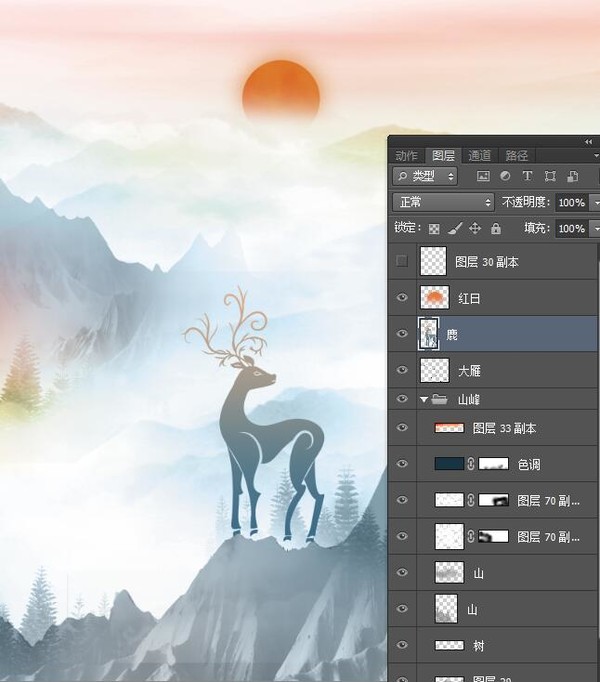This screenshot has width=600, height=682.
Task: Hide the upper 图层 70 副本 layer
Action: (x=402, y=500)
